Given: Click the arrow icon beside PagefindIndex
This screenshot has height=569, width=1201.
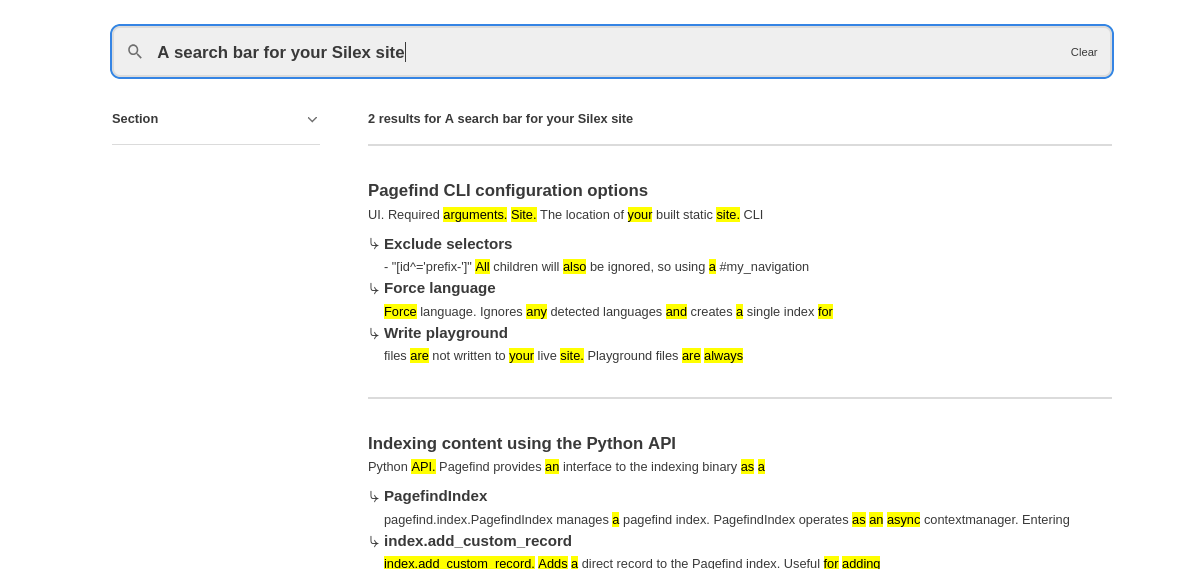Looking at the screenshot, I should point(374,497).
